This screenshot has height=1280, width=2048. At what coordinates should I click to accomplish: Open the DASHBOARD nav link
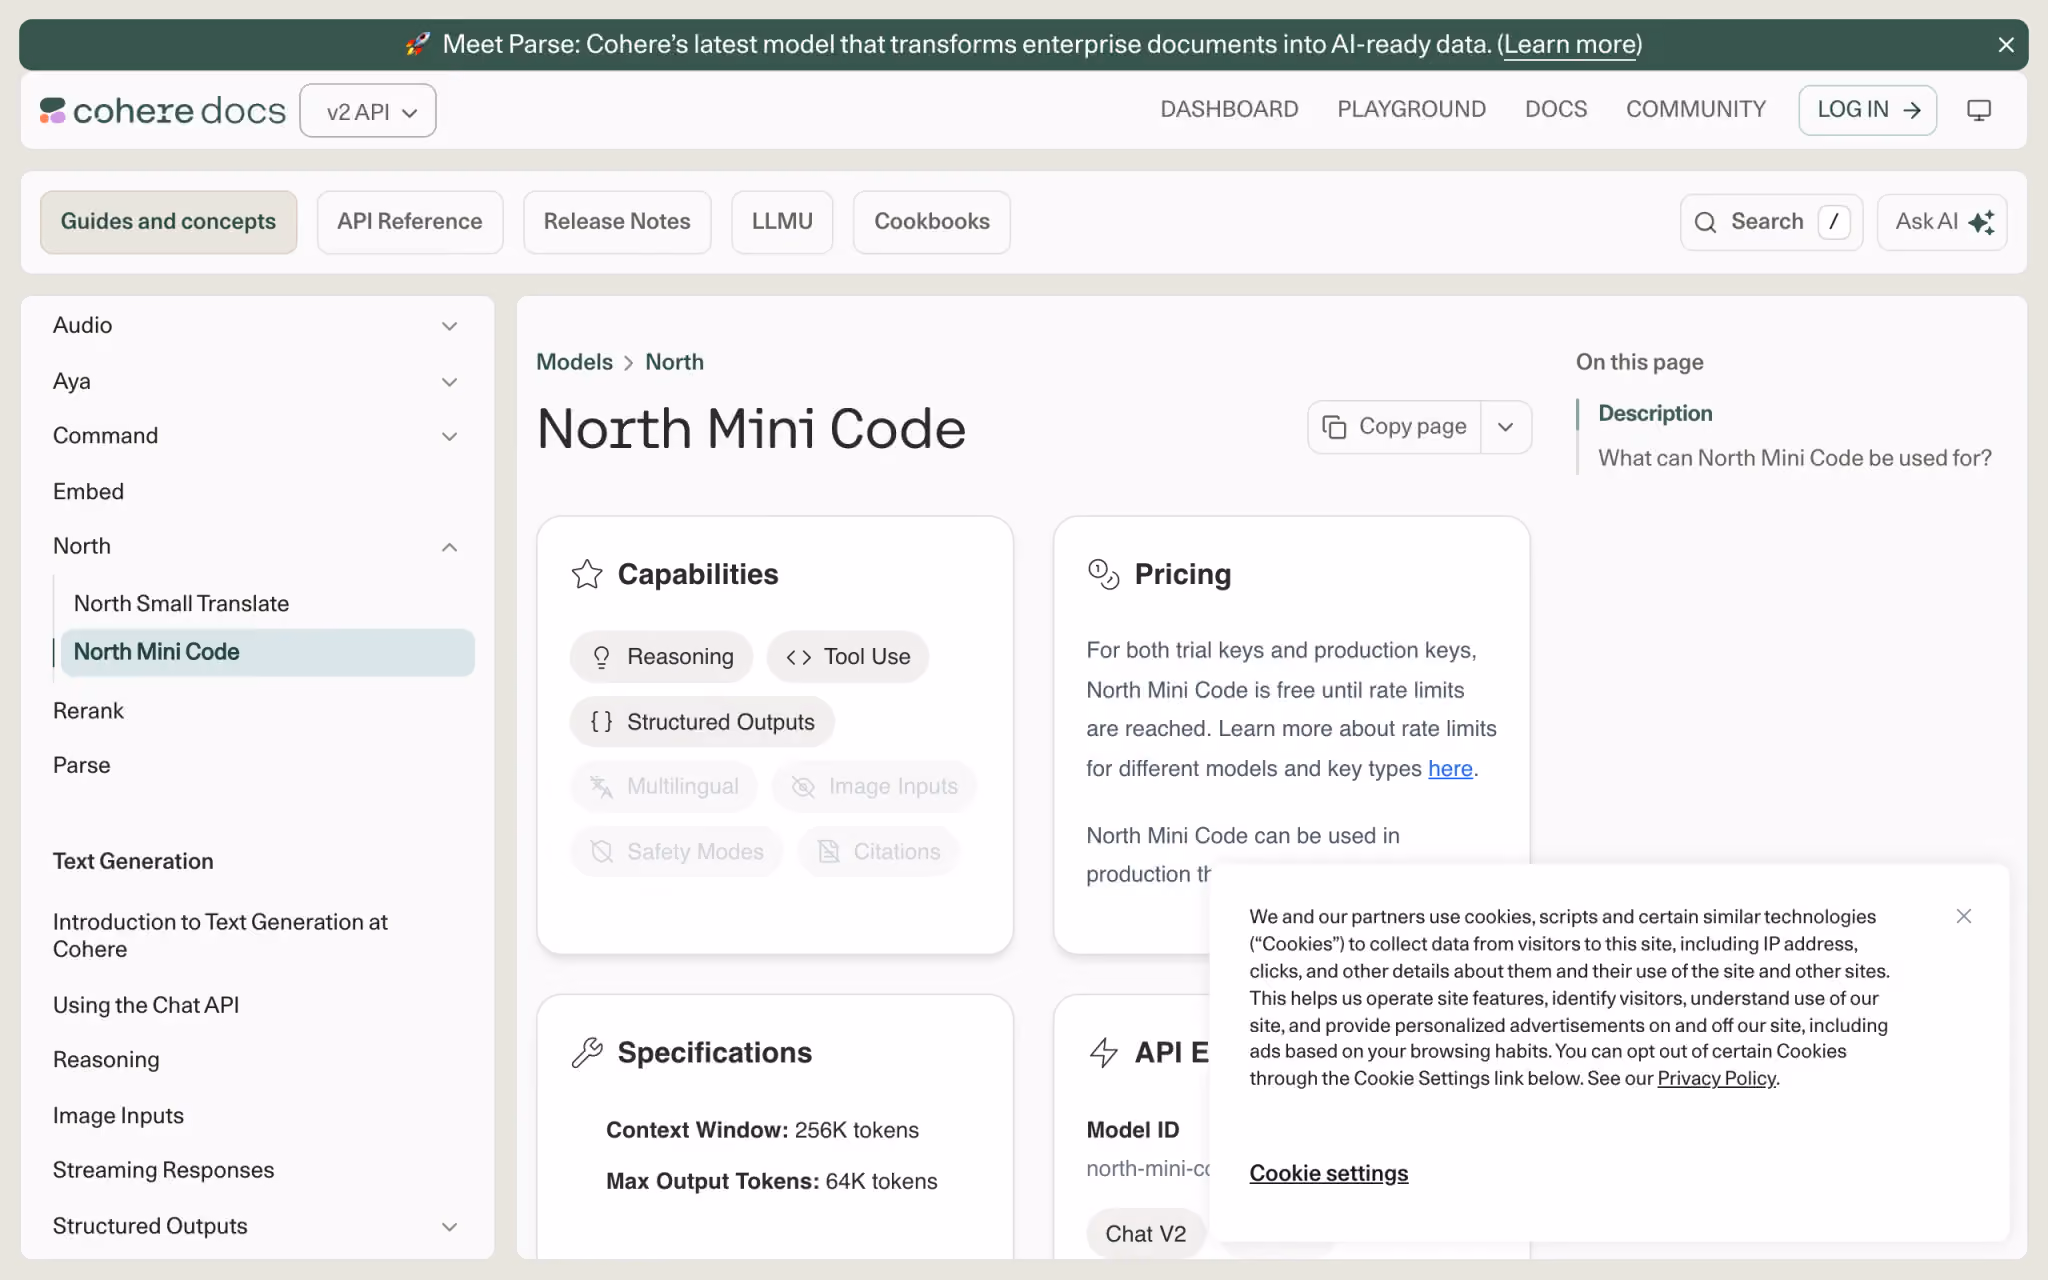[x=1229, y=109]
